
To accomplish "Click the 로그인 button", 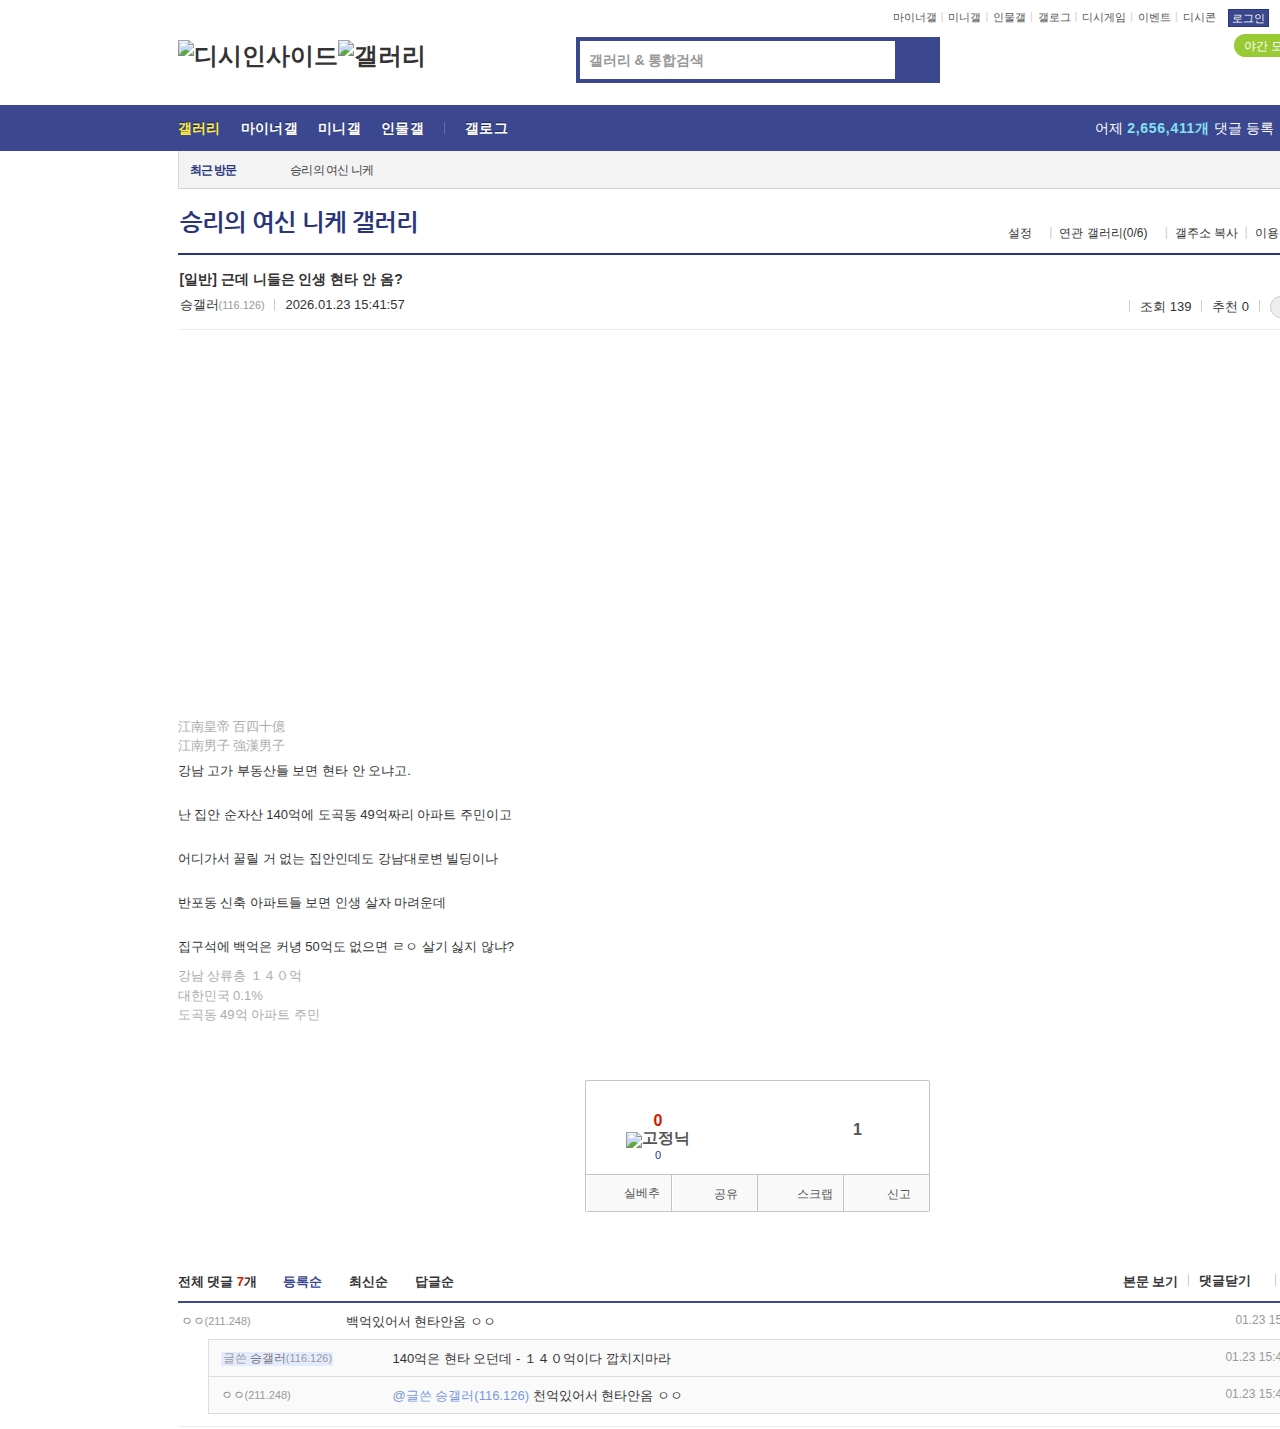I will click(x=1248, y=18).
